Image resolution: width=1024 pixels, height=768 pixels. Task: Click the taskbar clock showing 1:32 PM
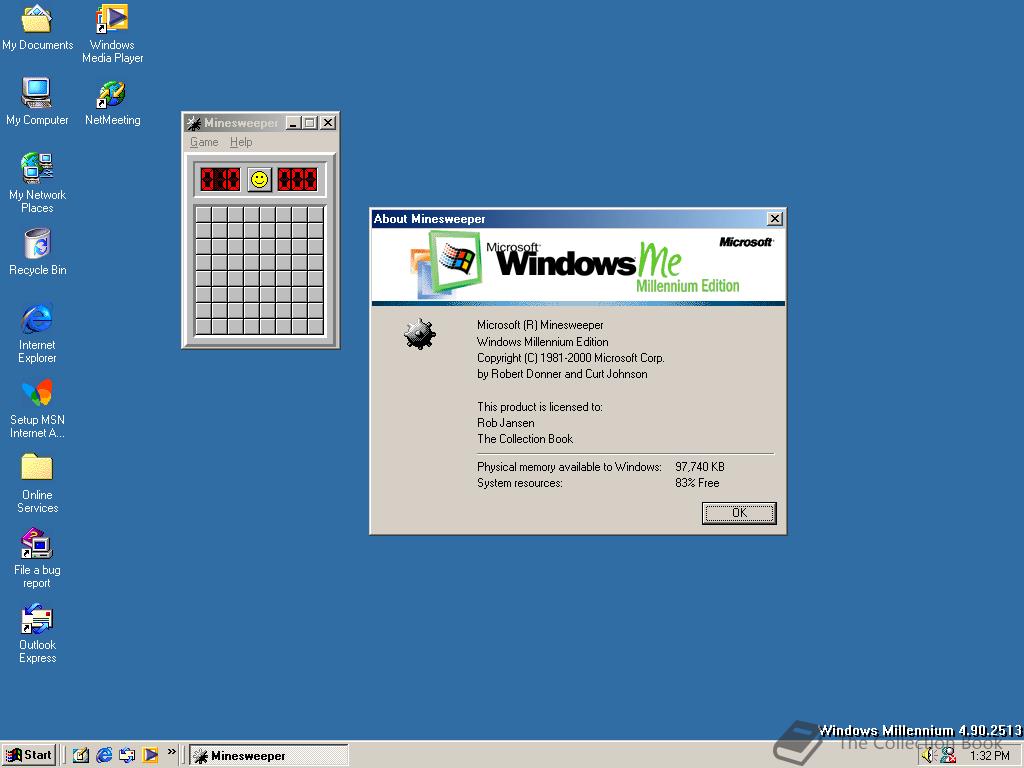990,756
